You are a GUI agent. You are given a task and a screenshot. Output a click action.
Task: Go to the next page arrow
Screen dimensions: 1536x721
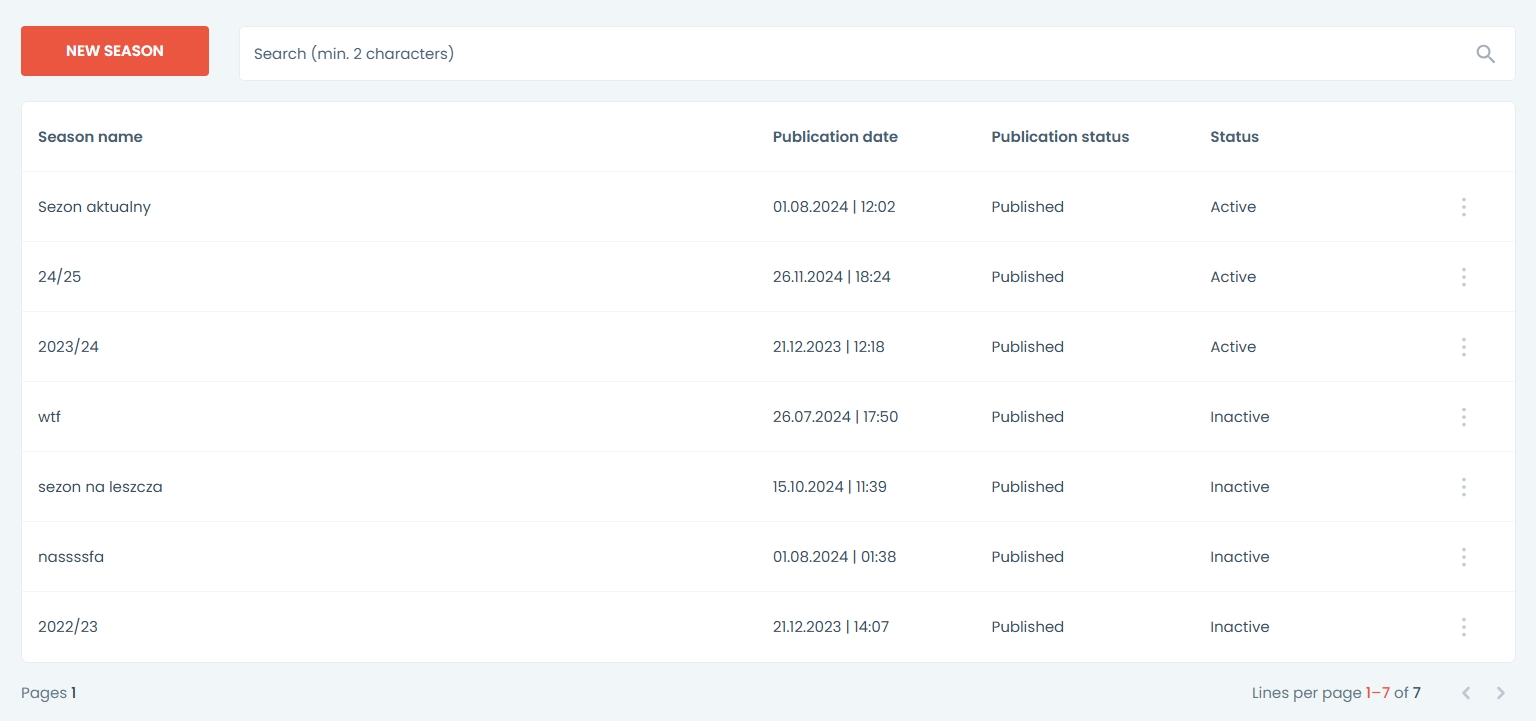coord(1500,693)
